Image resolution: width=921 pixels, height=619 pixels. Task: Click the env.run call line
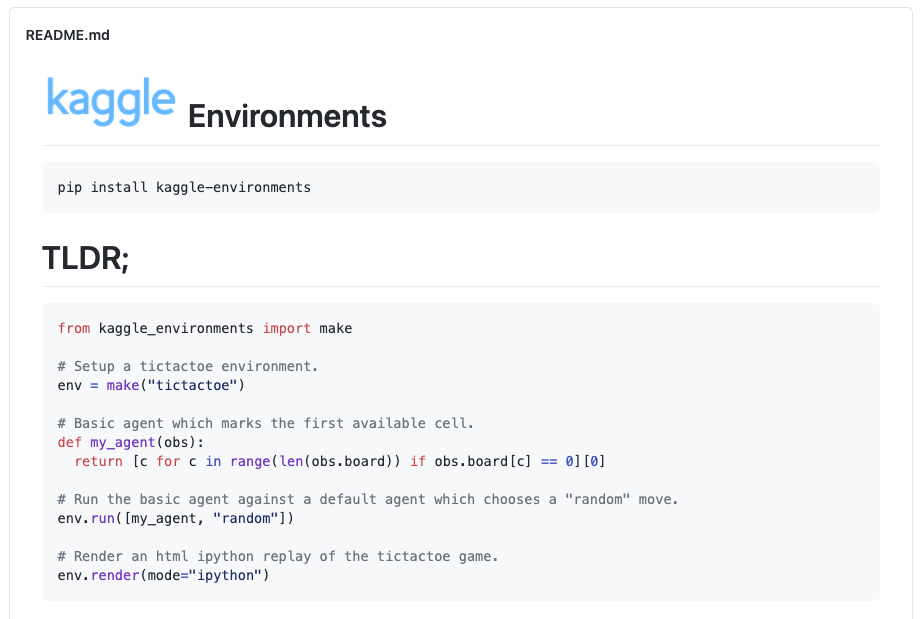tap(176, 519)
